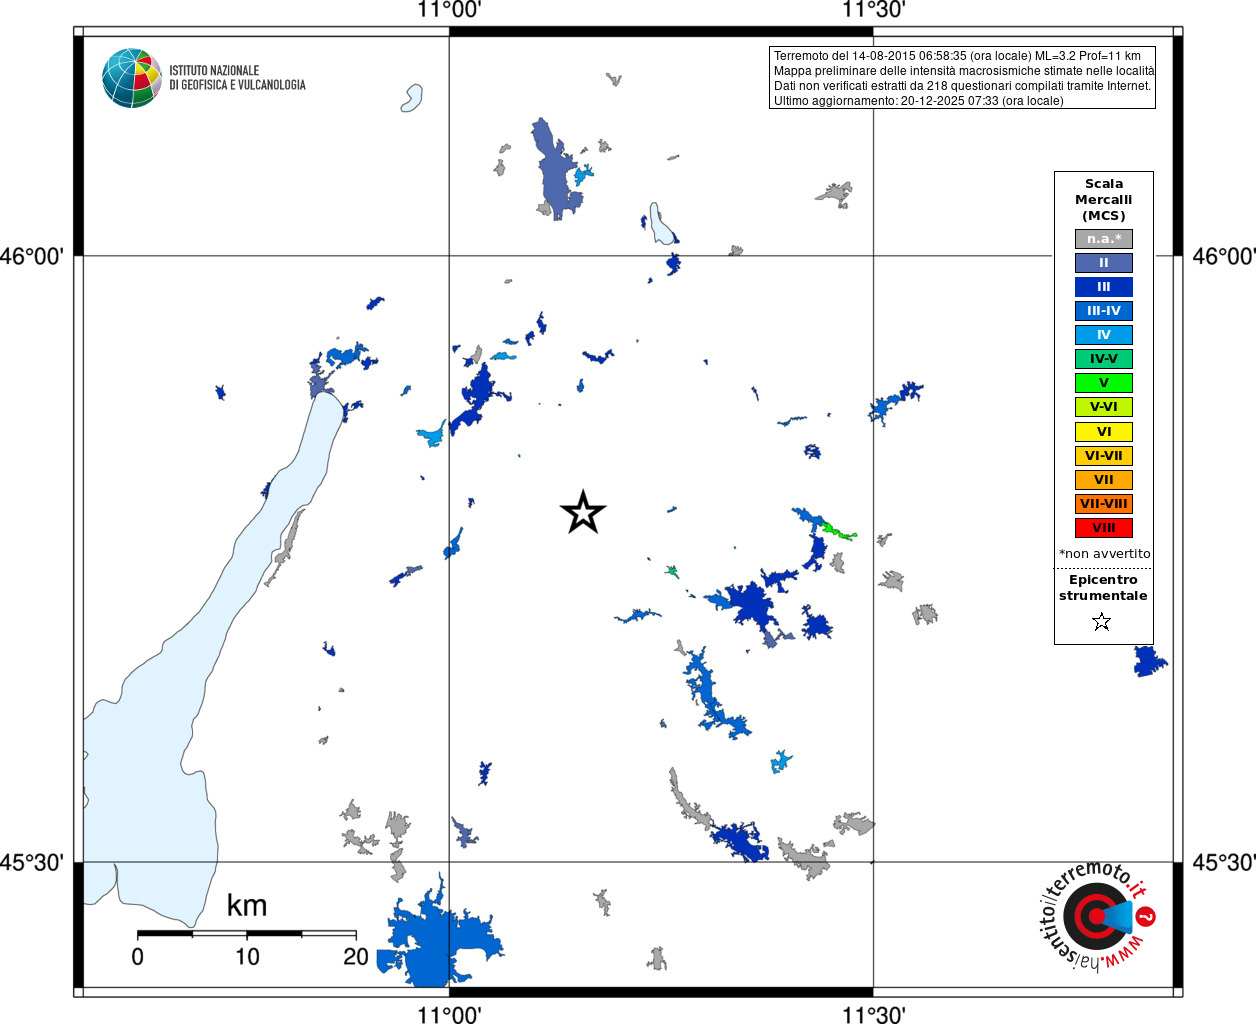Click the bright green municipality east of epicenter
The width and height of the screenshot is (1256, 1024).
[838, 530]
